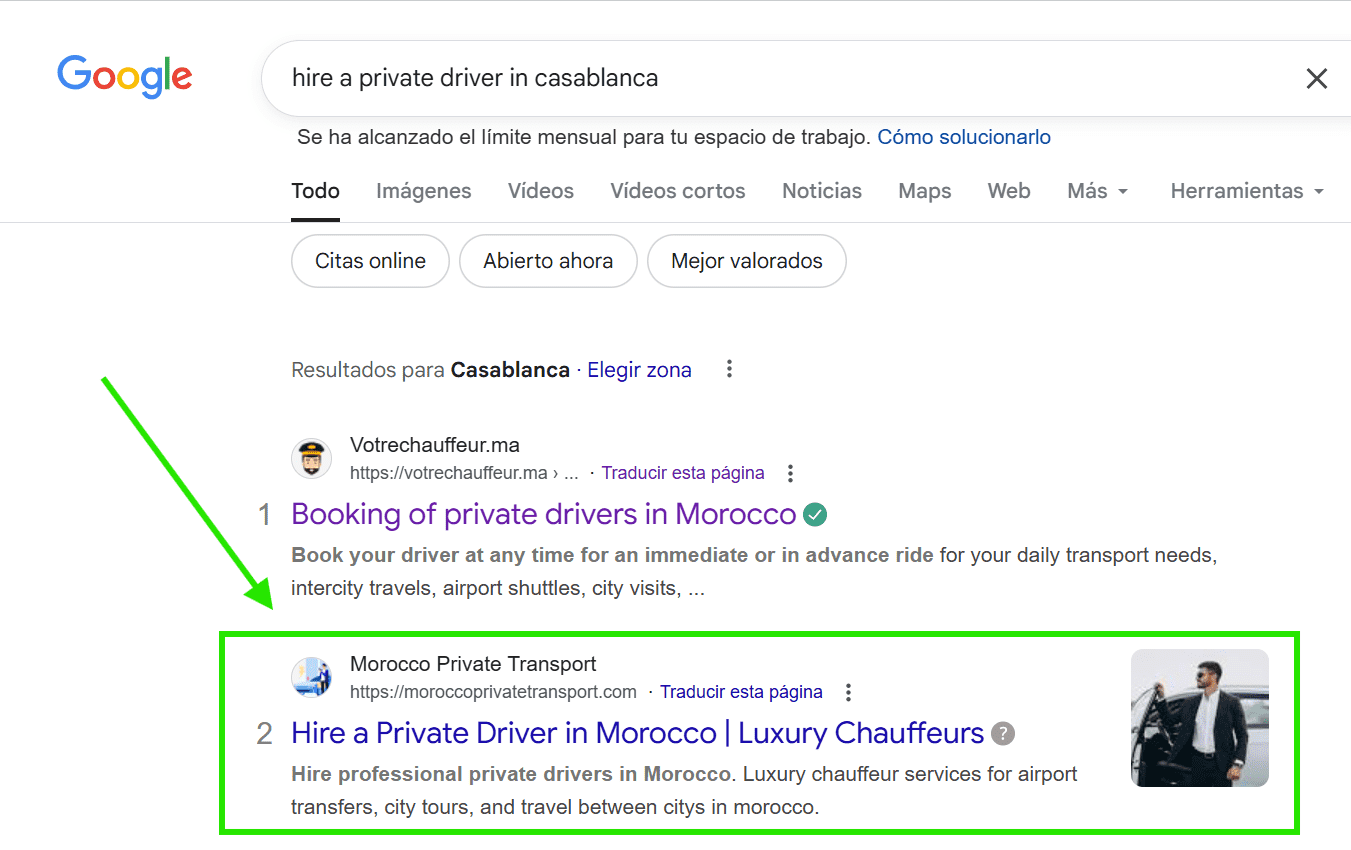
Task: Click the Morocco Private Transport favicon
Action: tap(311, 678)
